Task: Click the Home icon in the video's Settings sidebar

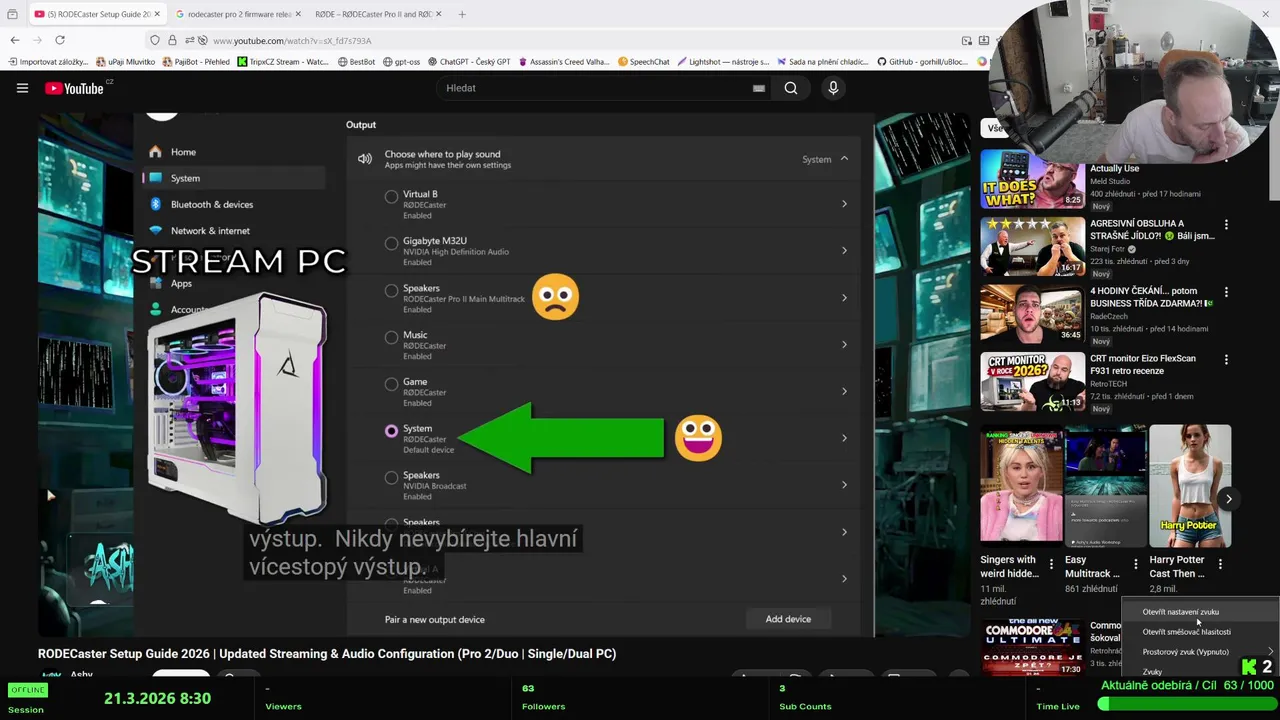Action: pyautogui.click(x=155, y=152)
